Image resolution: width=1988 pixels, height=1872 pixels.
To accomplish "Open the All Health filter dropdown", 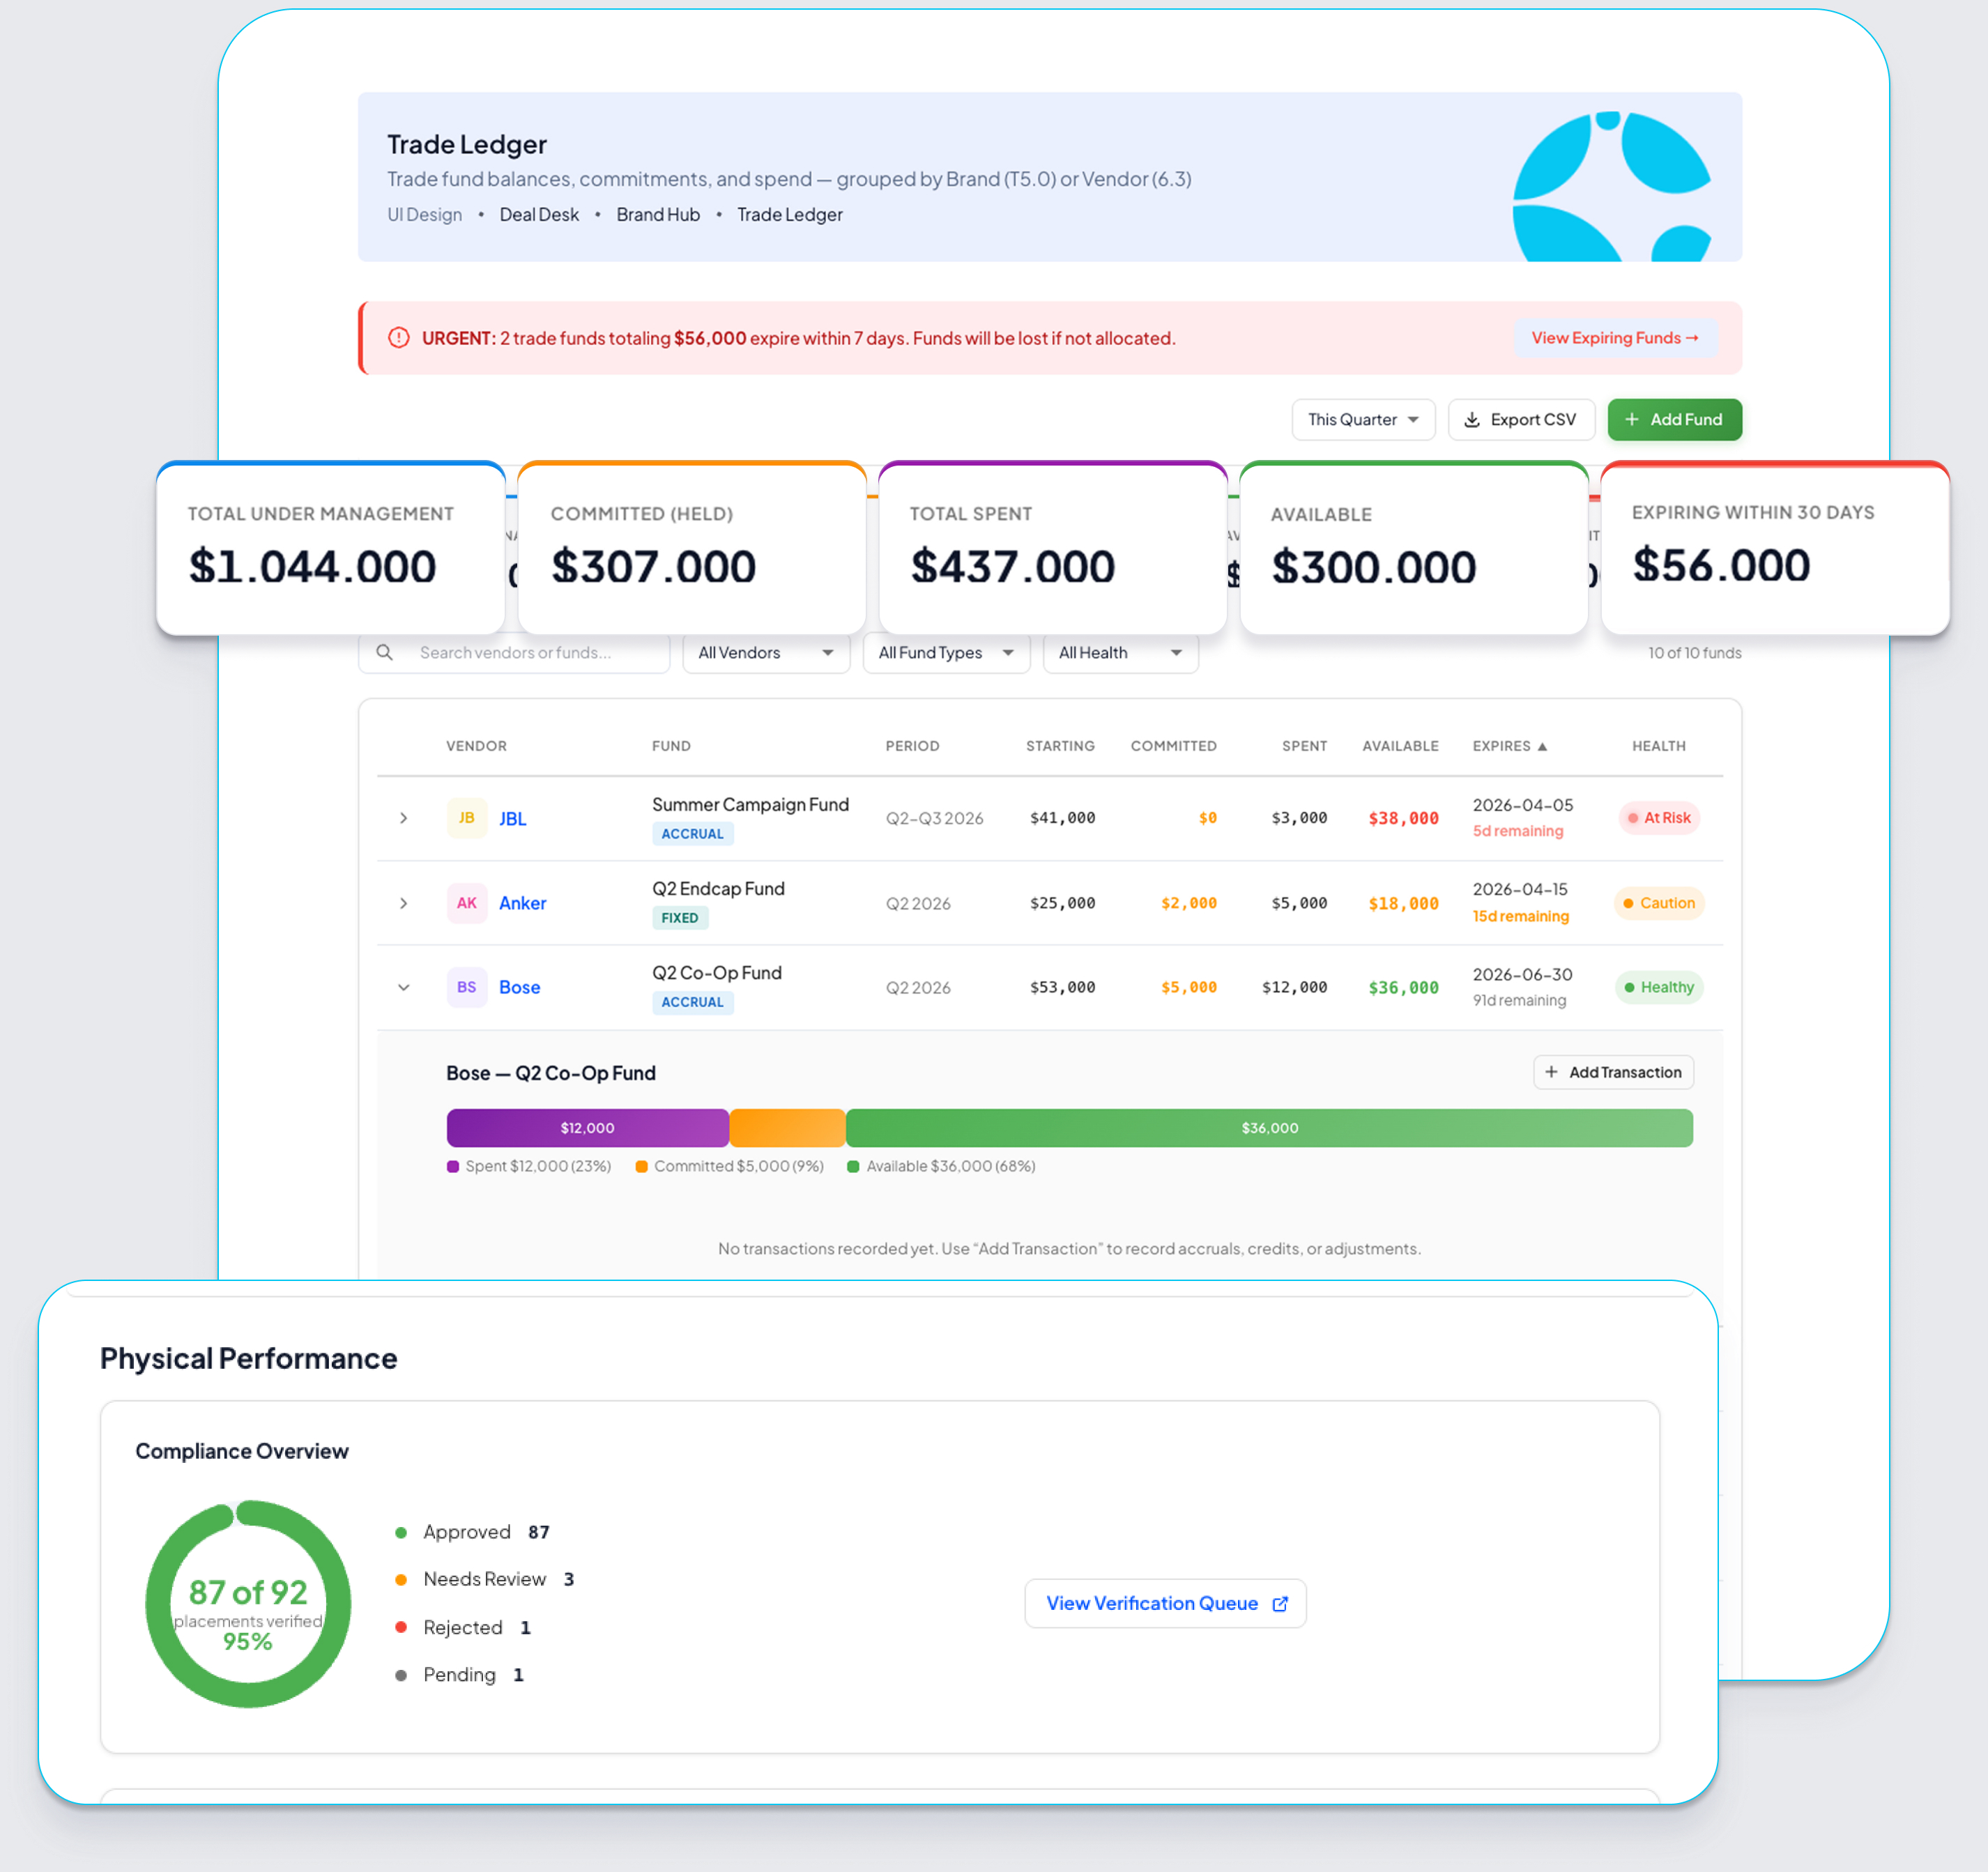I will (1120, 653).
